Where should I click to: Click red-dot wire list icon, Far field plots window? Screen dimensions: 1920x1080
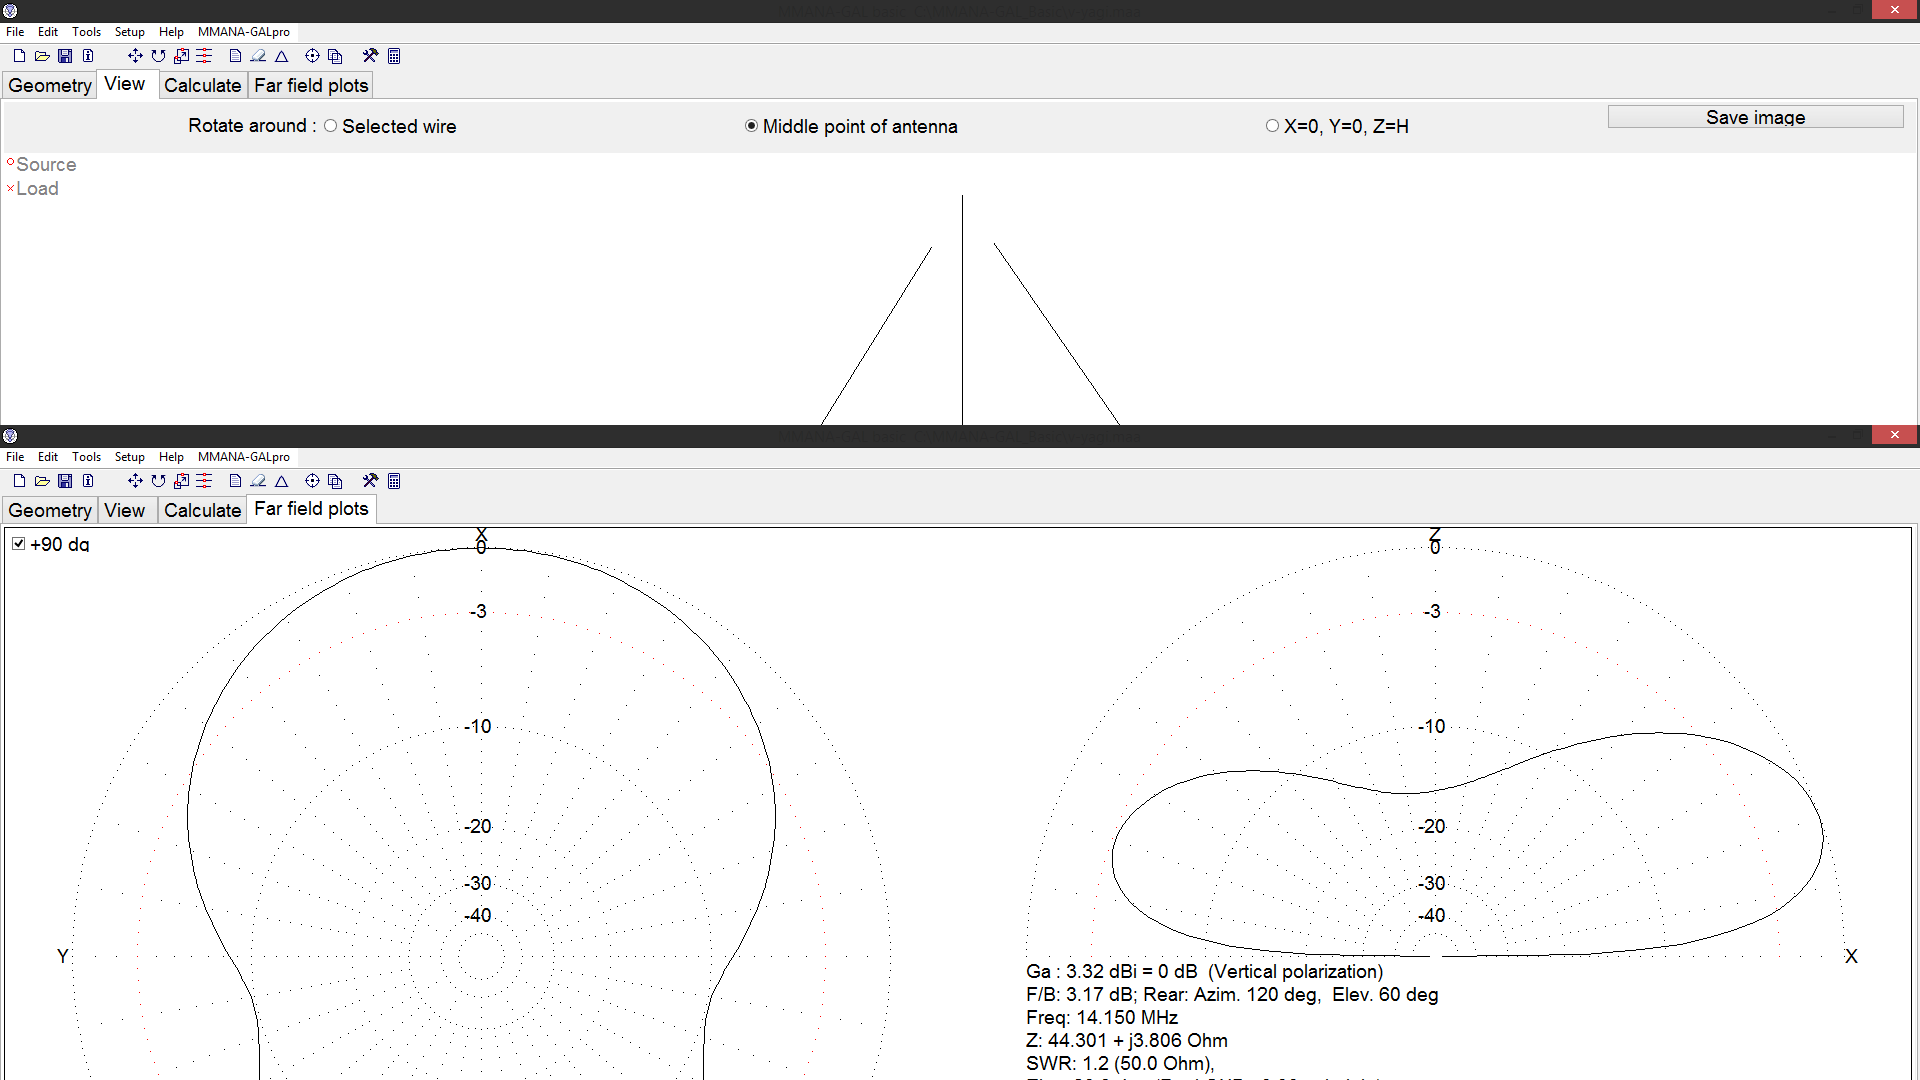[x=204, y=481]
